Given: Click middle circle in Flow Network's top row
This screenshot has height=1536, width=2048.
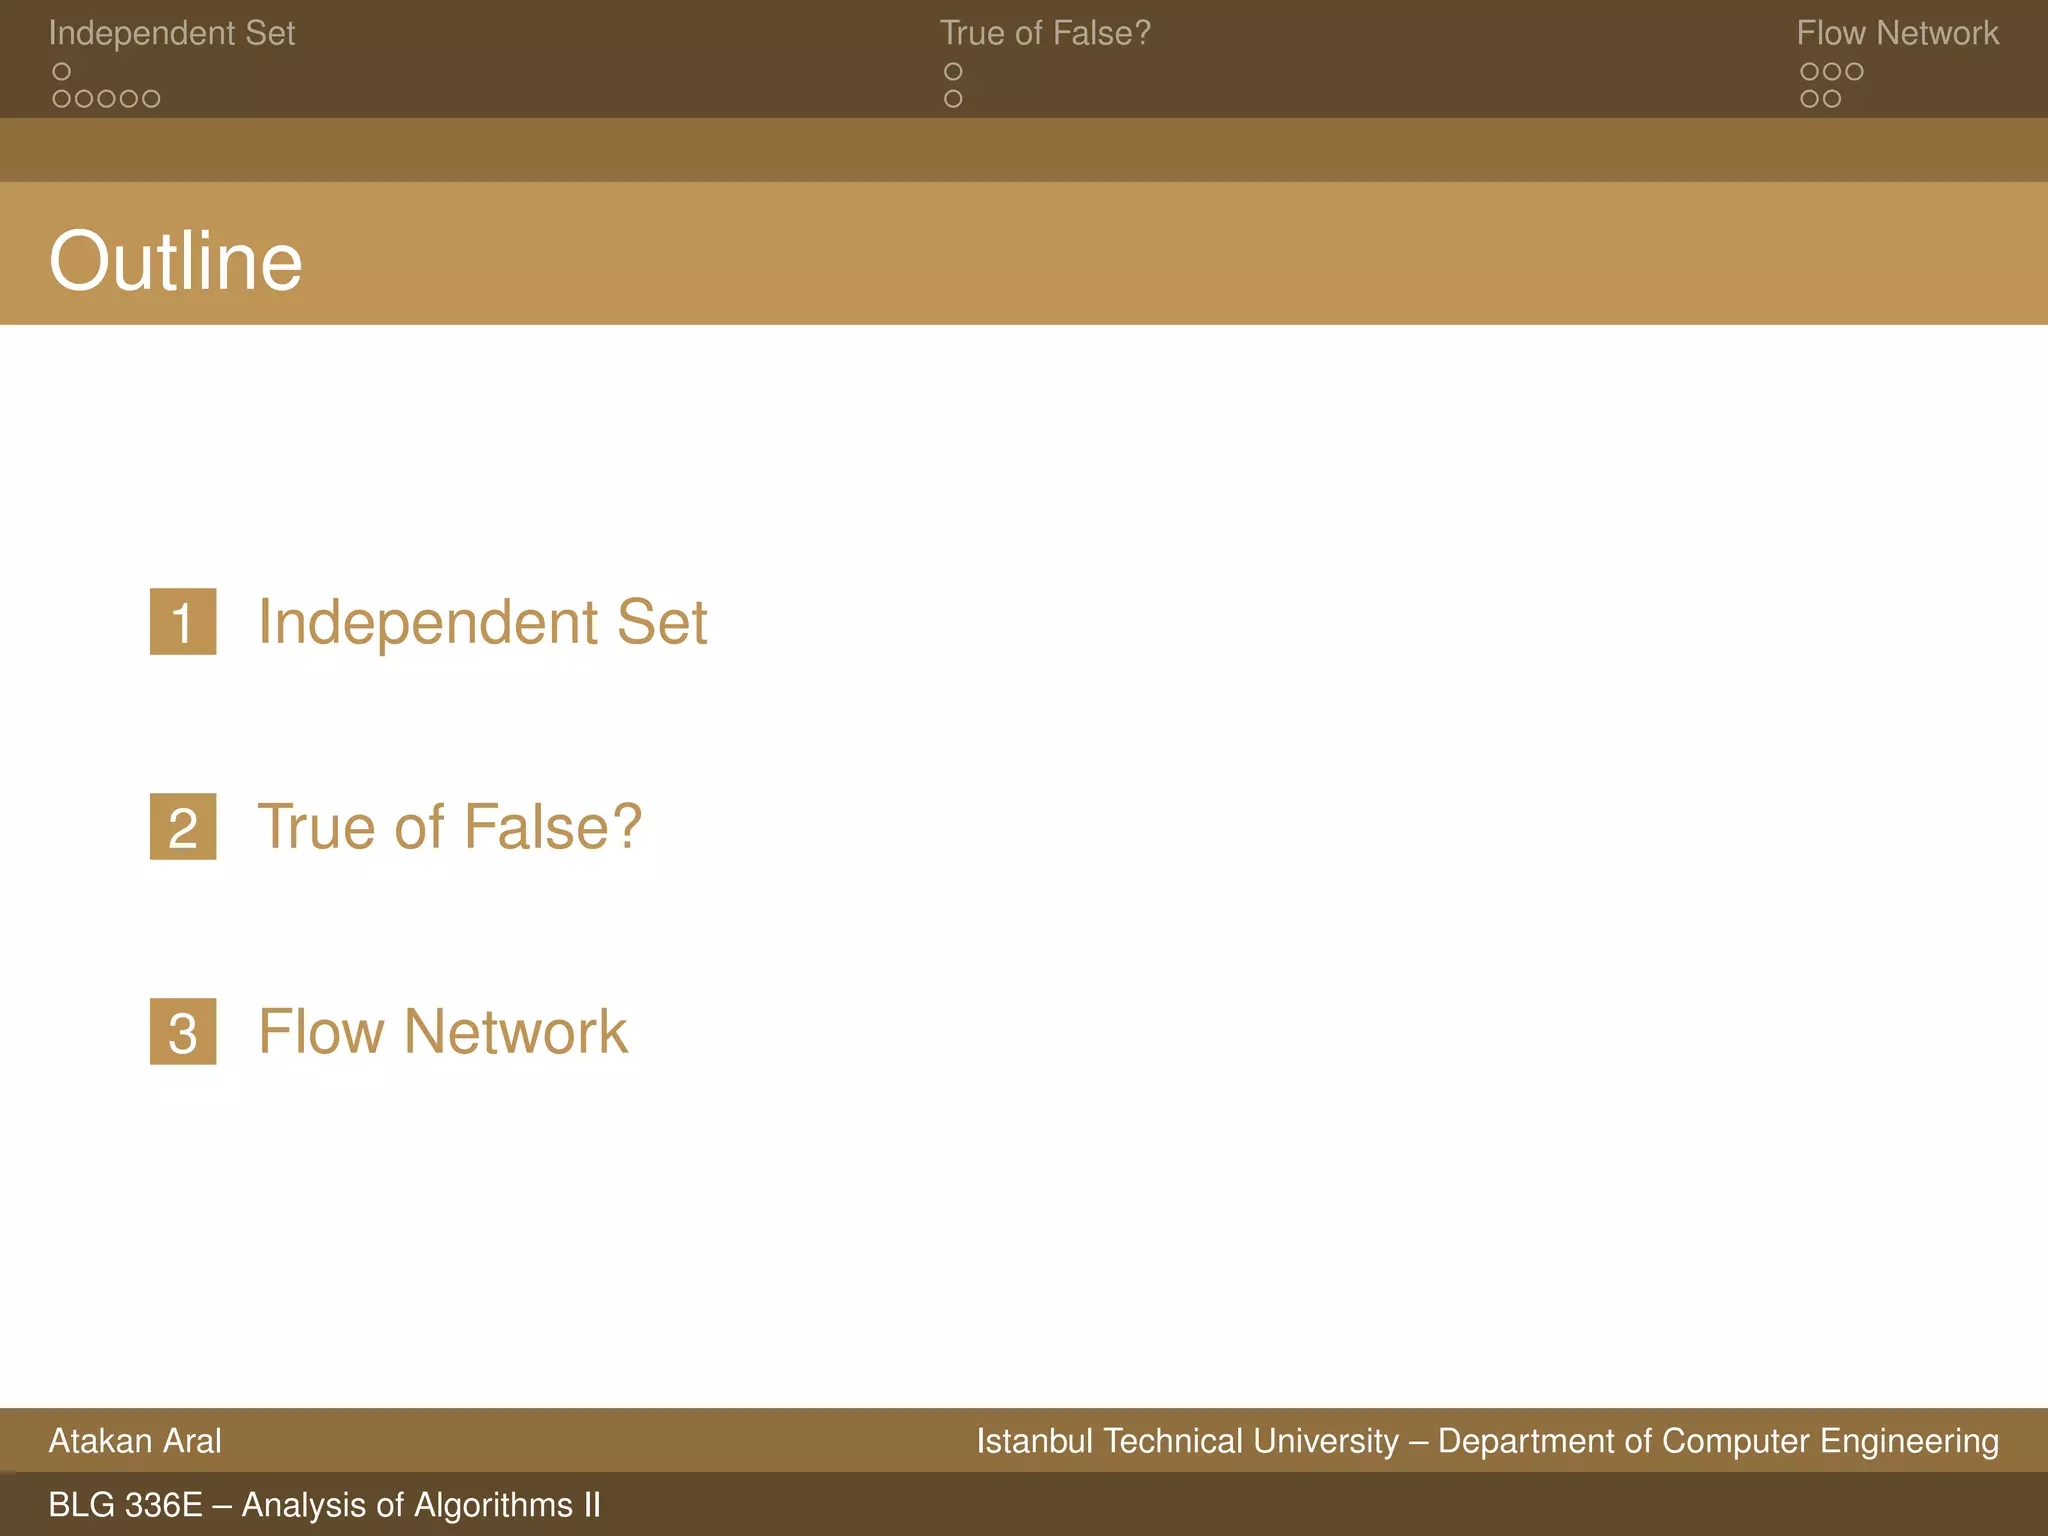Looking at the screenshot, I should 1831,72.
